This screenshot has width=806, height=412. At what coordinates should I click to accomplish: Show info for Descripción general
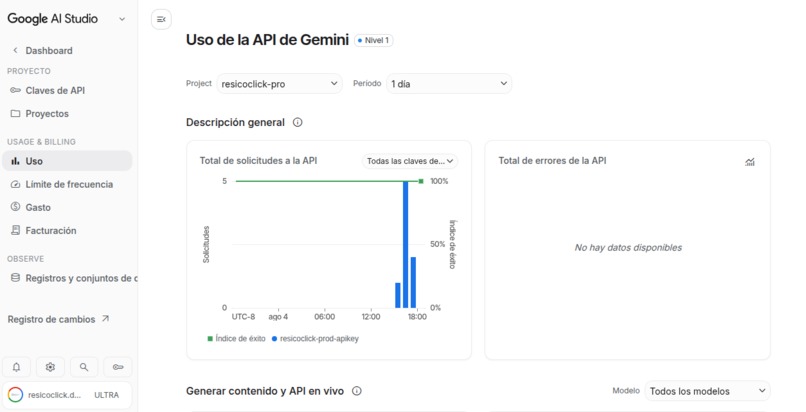click(298, 122)
